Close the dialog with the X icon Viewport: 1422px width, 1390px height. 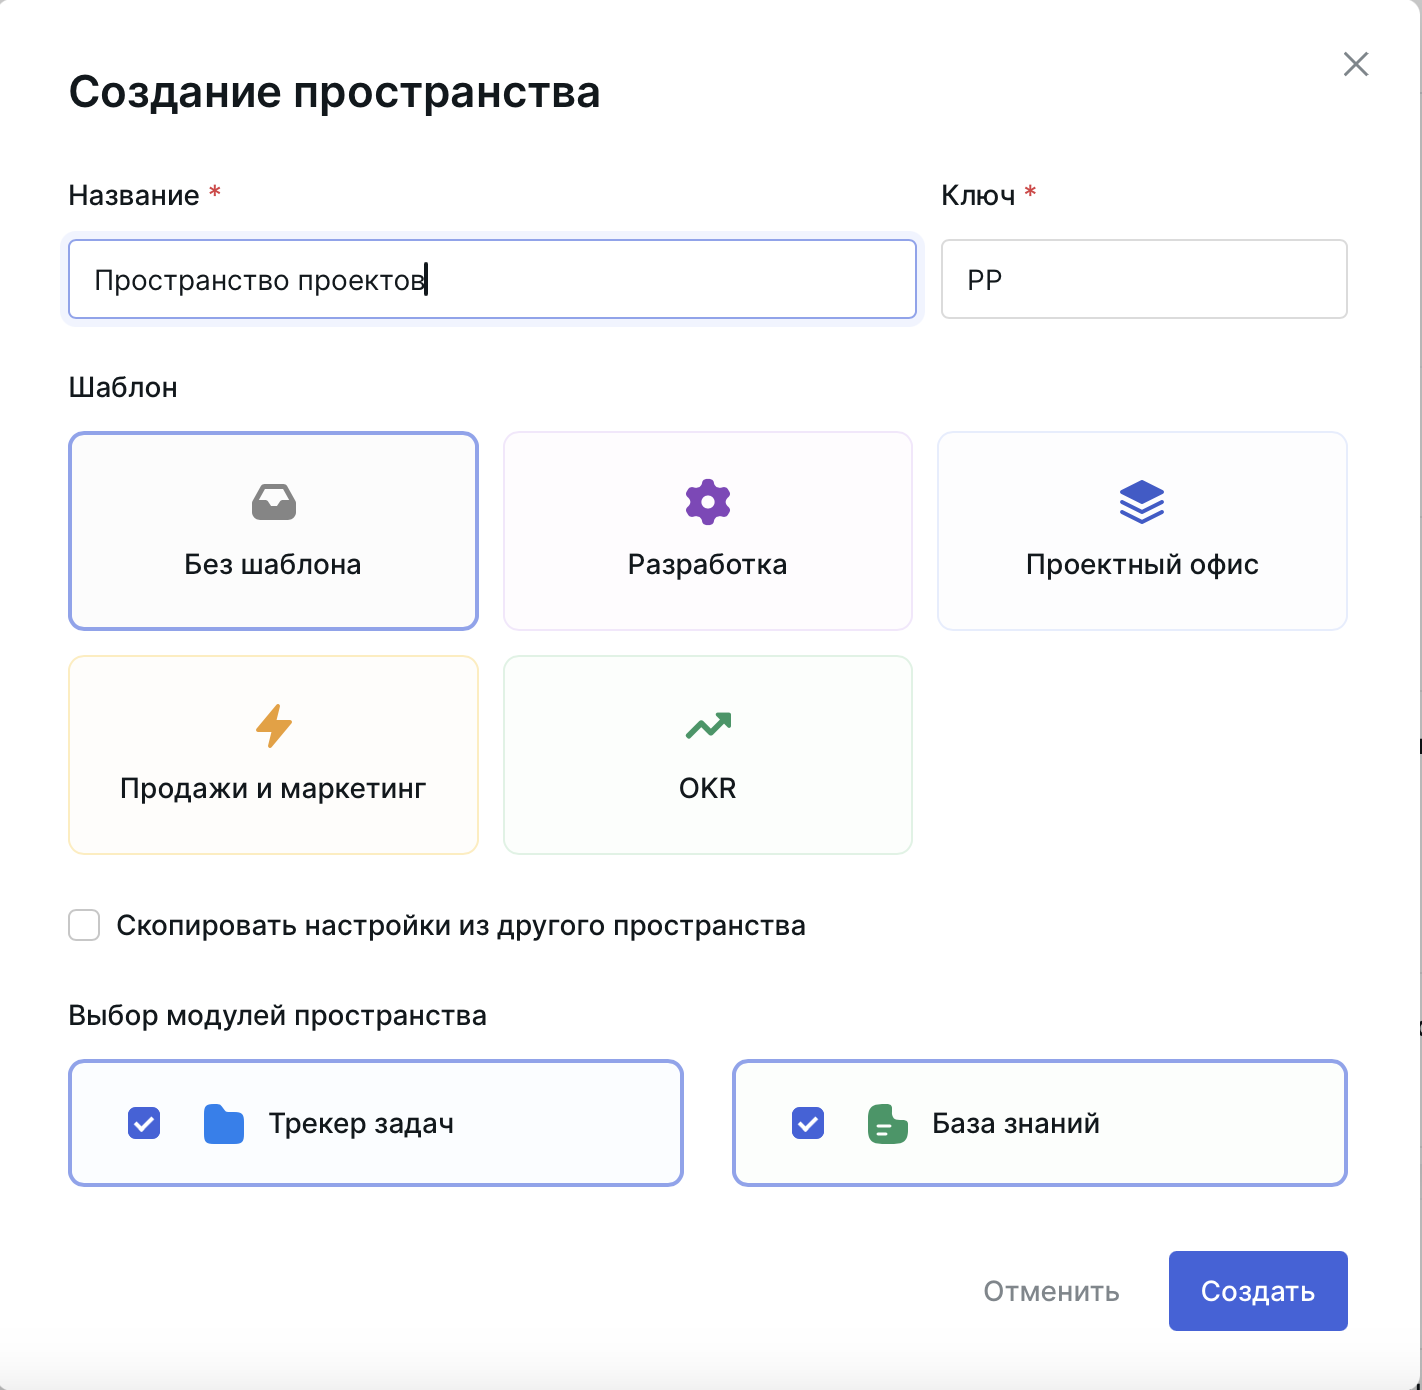(1356, 64)
